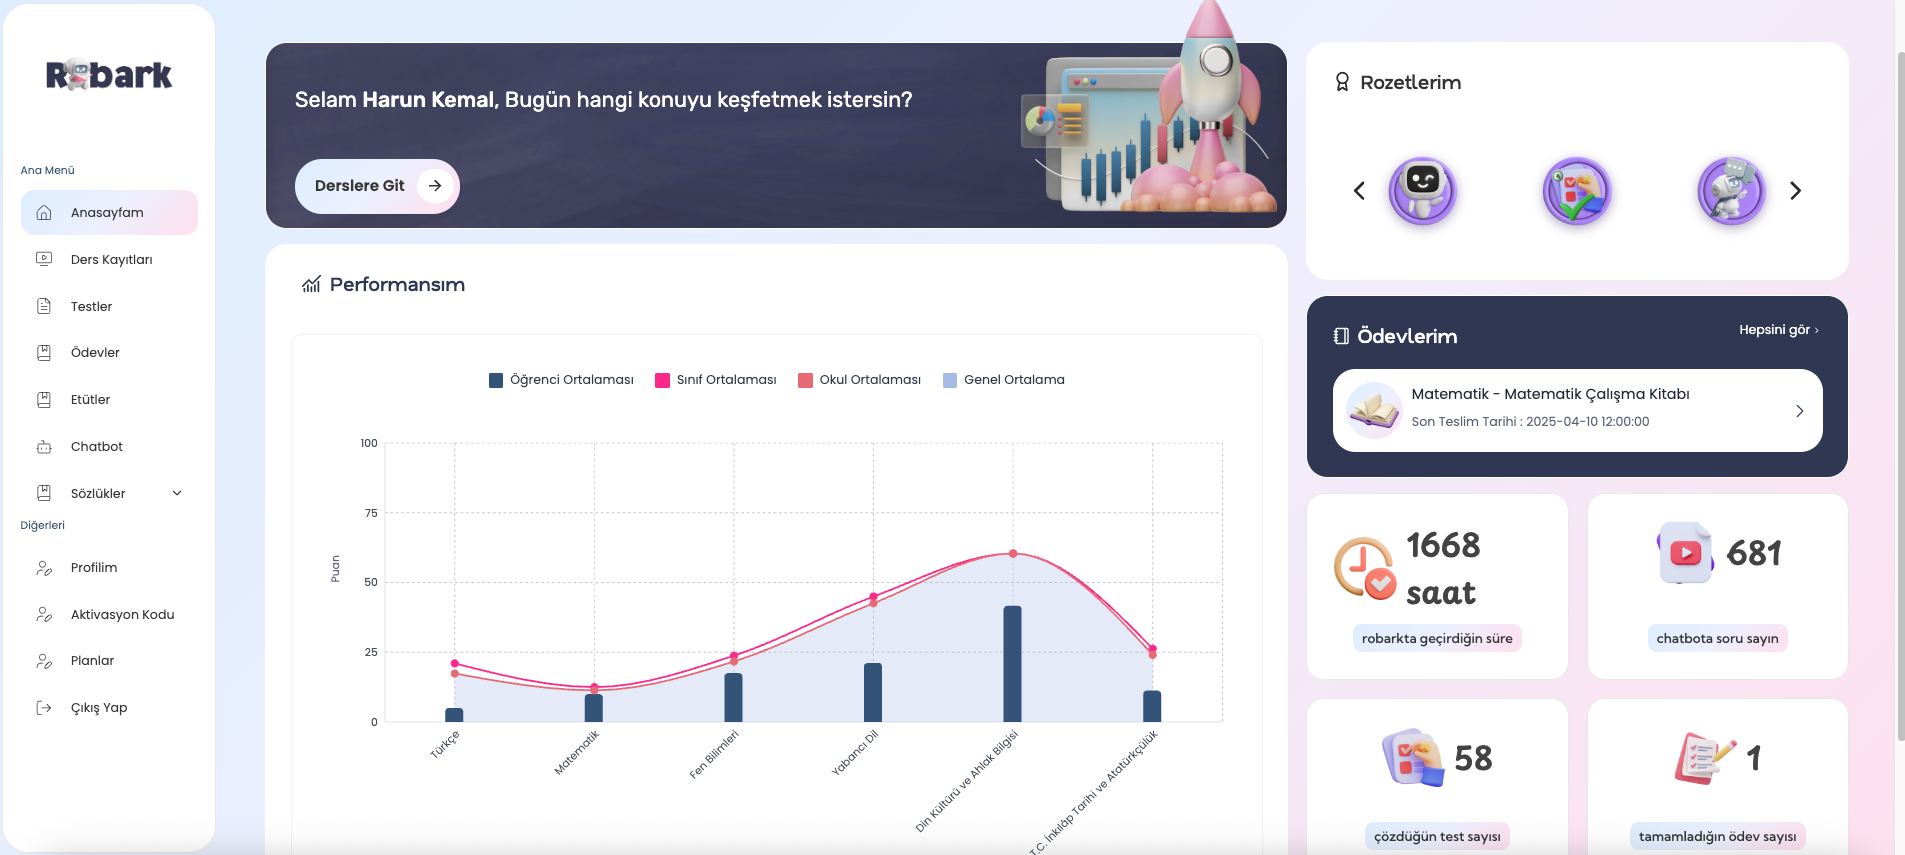Open Ders Kayıtları from sidebar
The height and width of the screenshot is (855, 1905).
pyautogui.click(x=109, y=259)
